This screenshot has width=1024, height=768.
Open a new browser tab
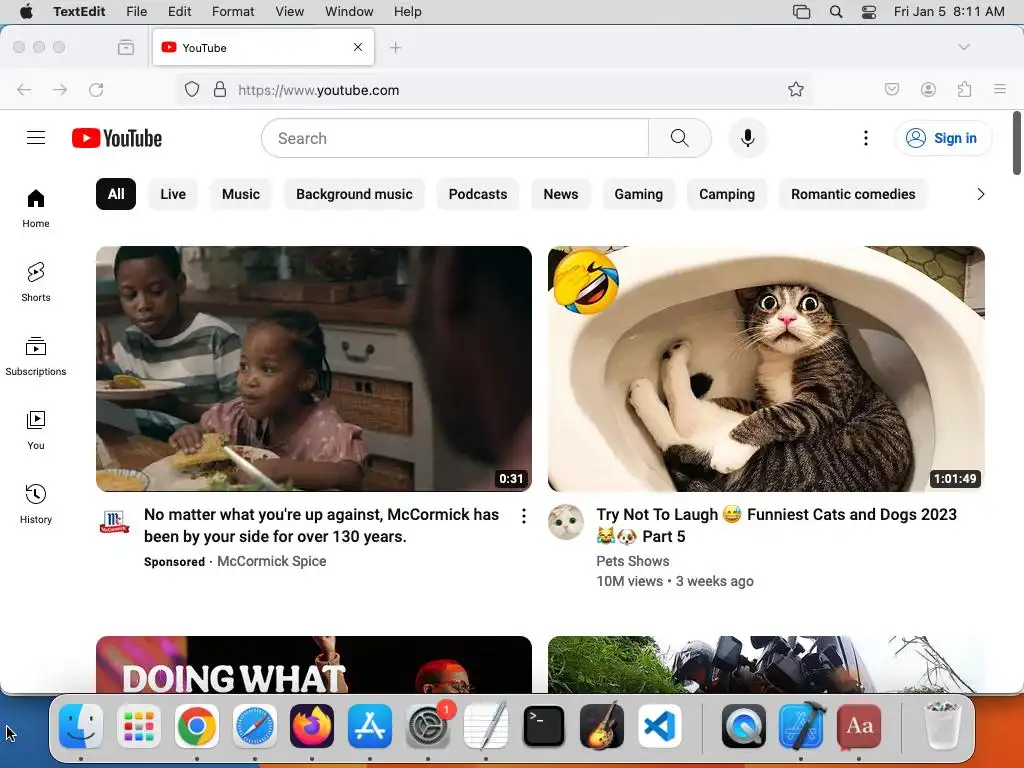pyautogui.click(x=396, y=48)
